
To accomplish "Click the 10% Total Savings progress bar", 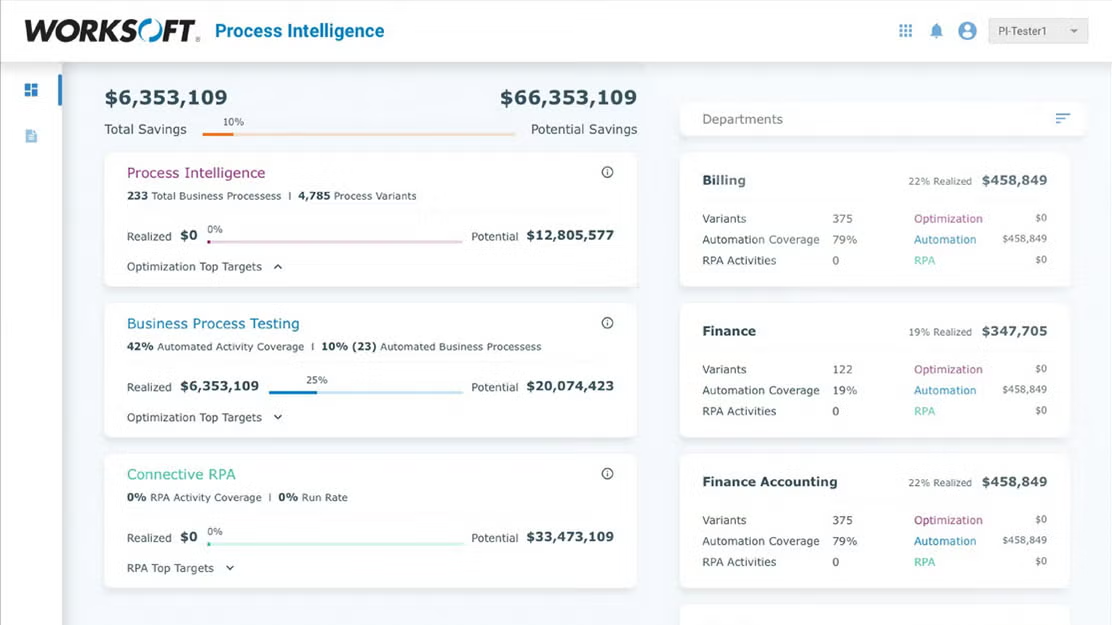I will (355, 131).
